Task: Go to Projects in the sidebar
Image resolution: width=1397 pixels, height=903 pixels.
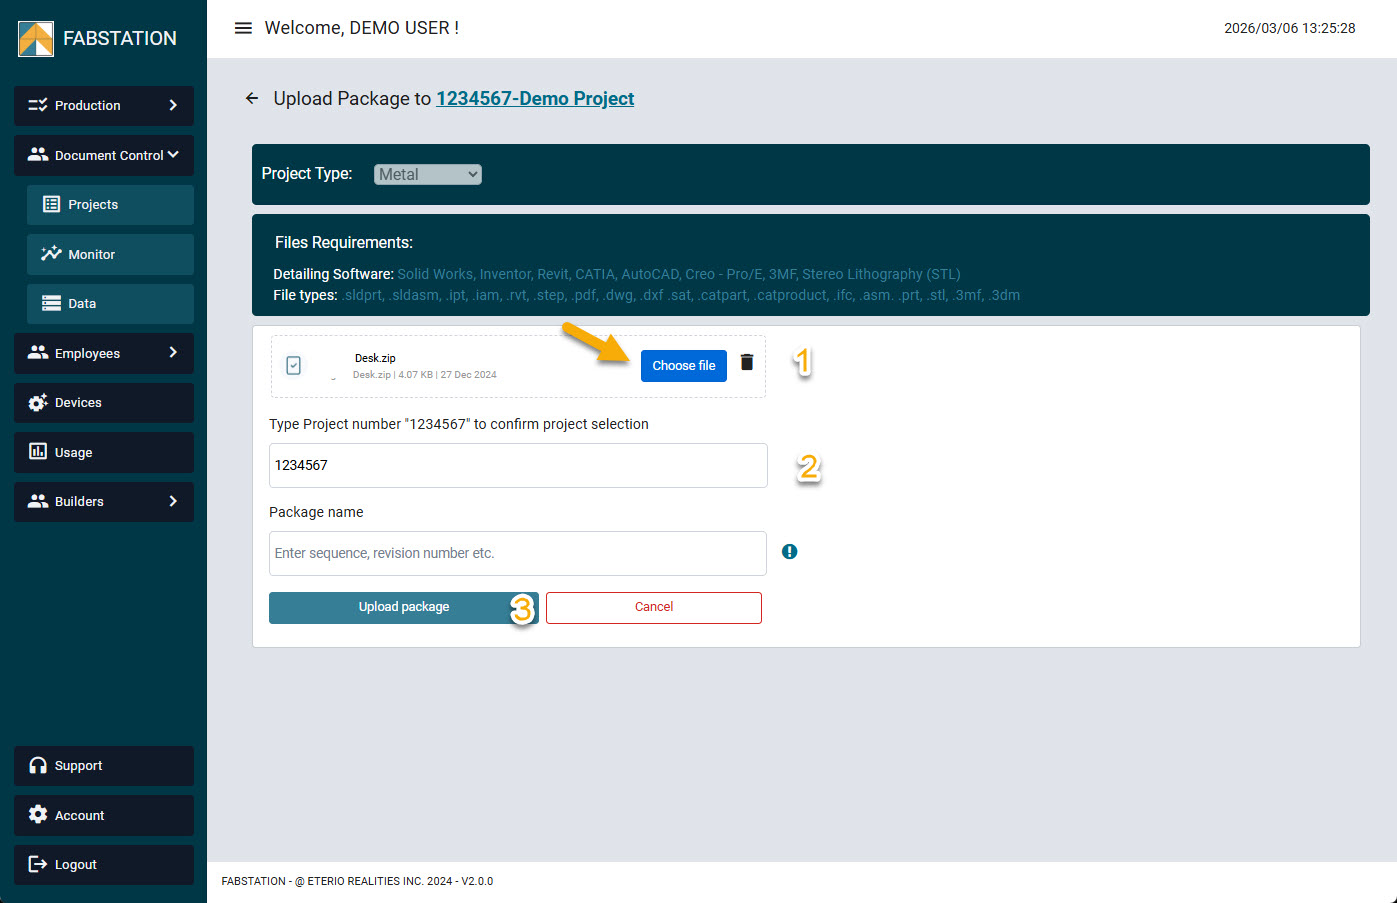Action: pos(110,204)
